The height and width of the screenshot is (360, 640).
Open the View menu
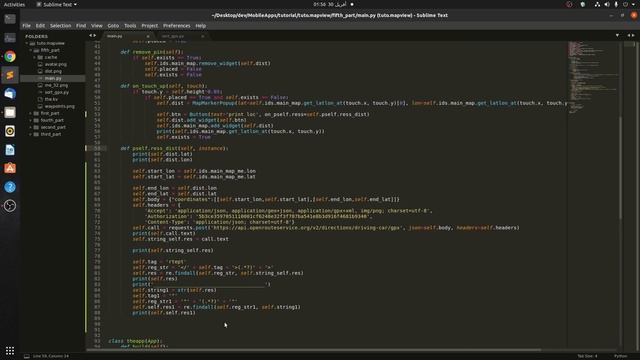pyautogui.click(x=97, y=26)
